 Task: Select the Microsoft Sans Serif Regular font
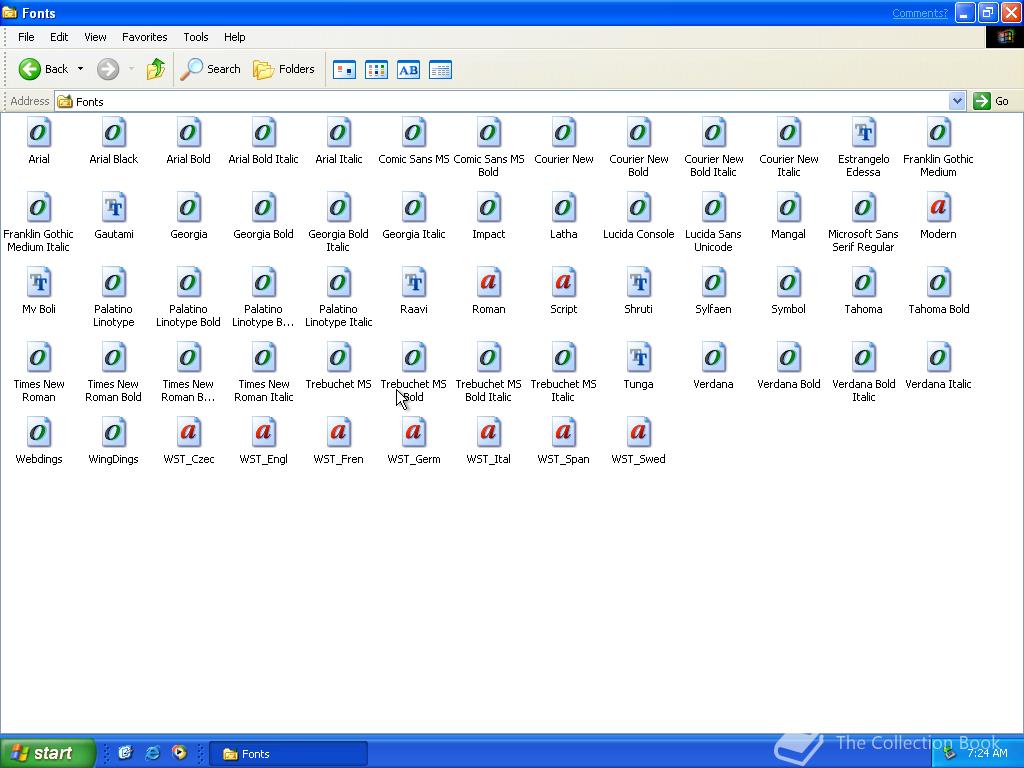coord(863,208)
